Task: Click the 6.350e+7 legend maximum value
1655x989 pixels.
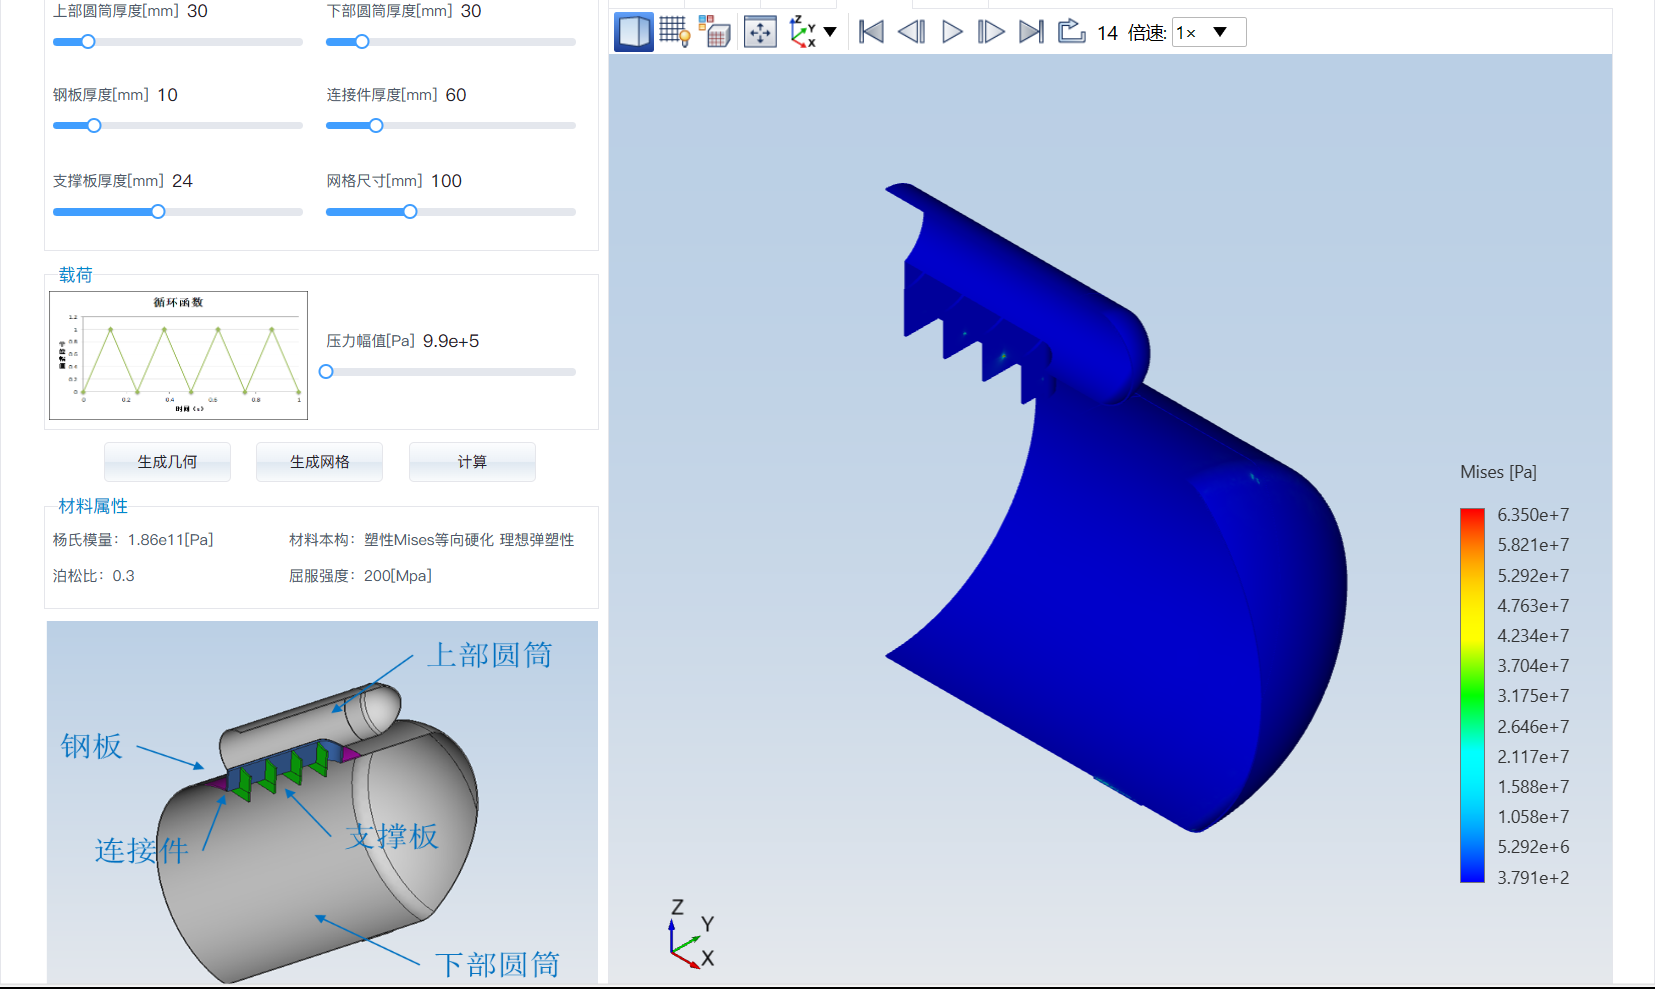Action: point(1533,515)
